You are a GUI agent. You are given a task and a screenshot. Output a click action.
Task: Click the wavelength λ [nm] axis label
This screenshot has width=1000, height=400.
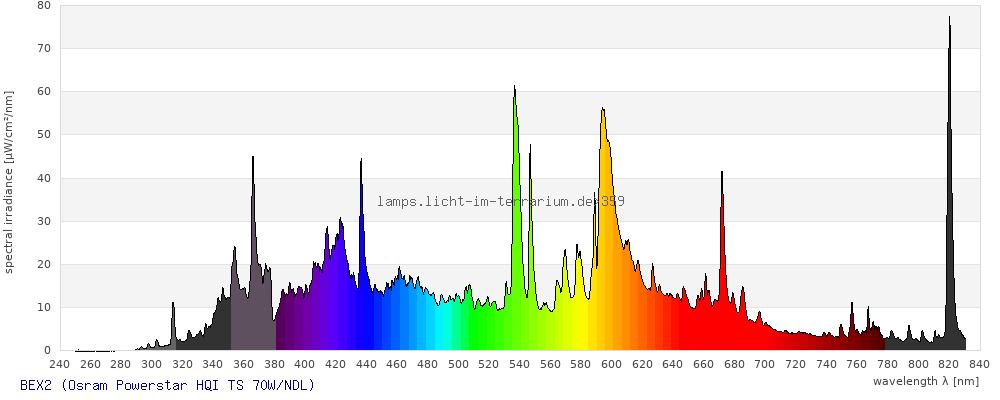[x=926, y=381]
